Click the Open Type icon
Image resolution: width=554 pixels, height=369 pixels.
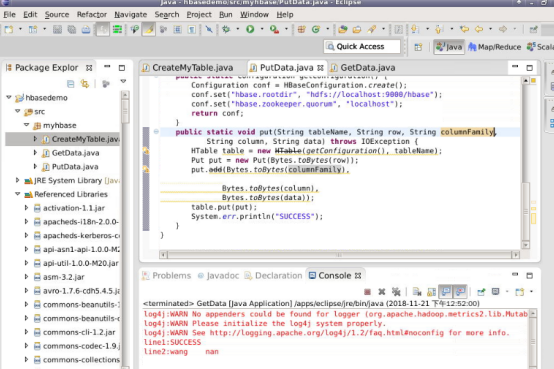(x=342, y=29)
